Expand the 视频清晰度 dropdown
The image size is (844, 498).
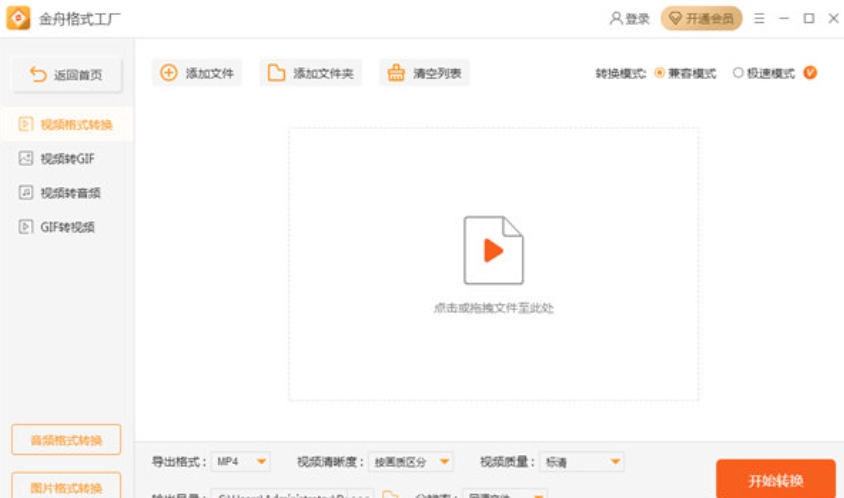pyautogui.click(x=411, y=461)
